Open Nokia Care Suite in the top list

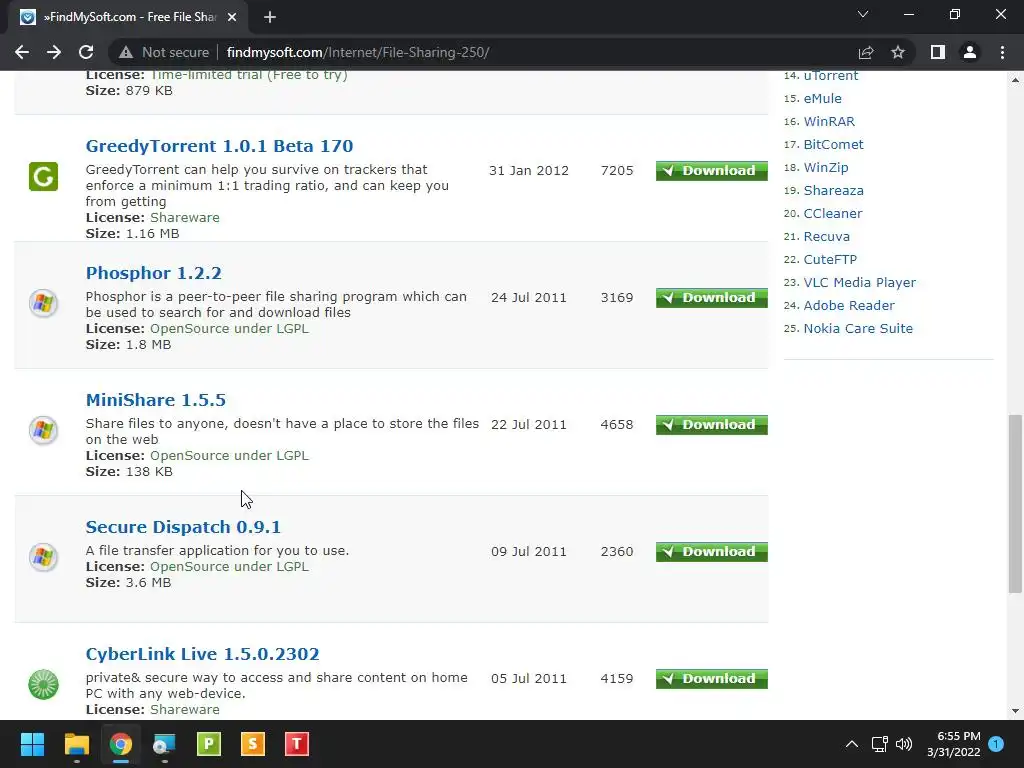[858, 328]
